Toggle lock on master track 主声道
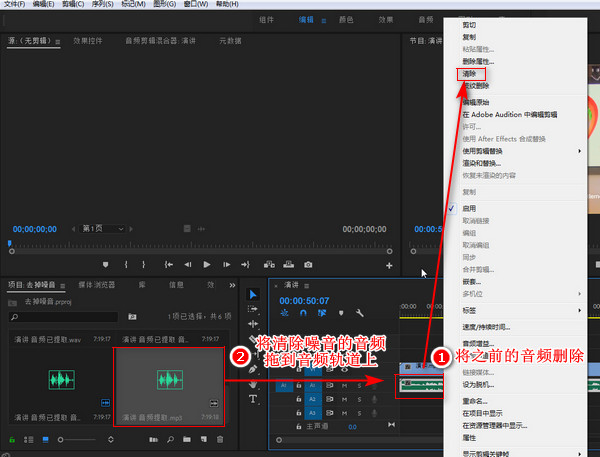This screenshot has width=600, height=457. coord(299,426)
